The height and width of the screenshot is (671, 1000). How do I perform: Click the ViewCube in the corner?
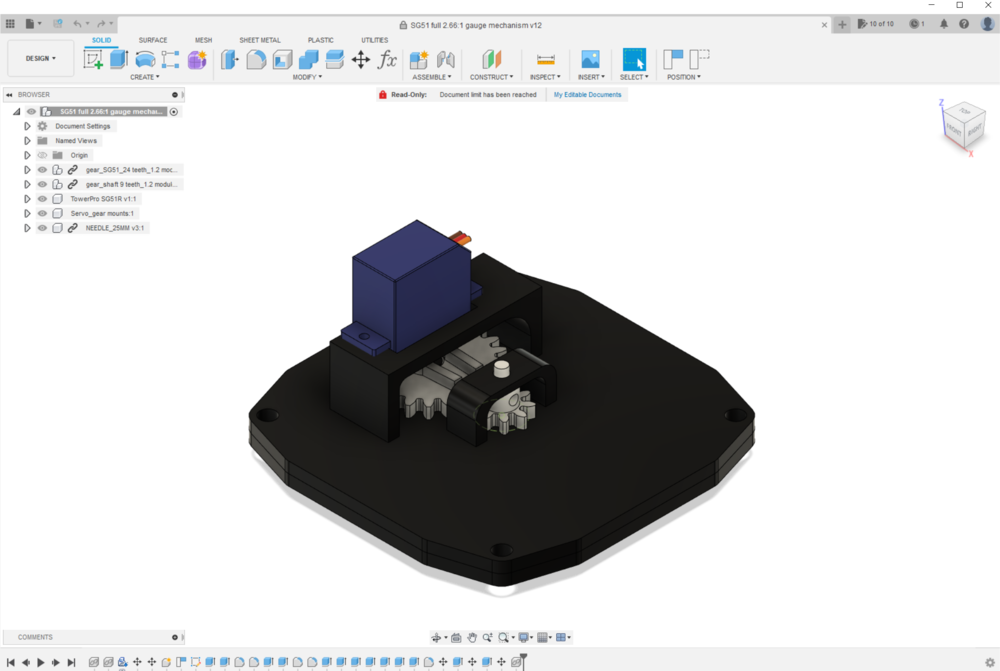click(x=963, y=124)
